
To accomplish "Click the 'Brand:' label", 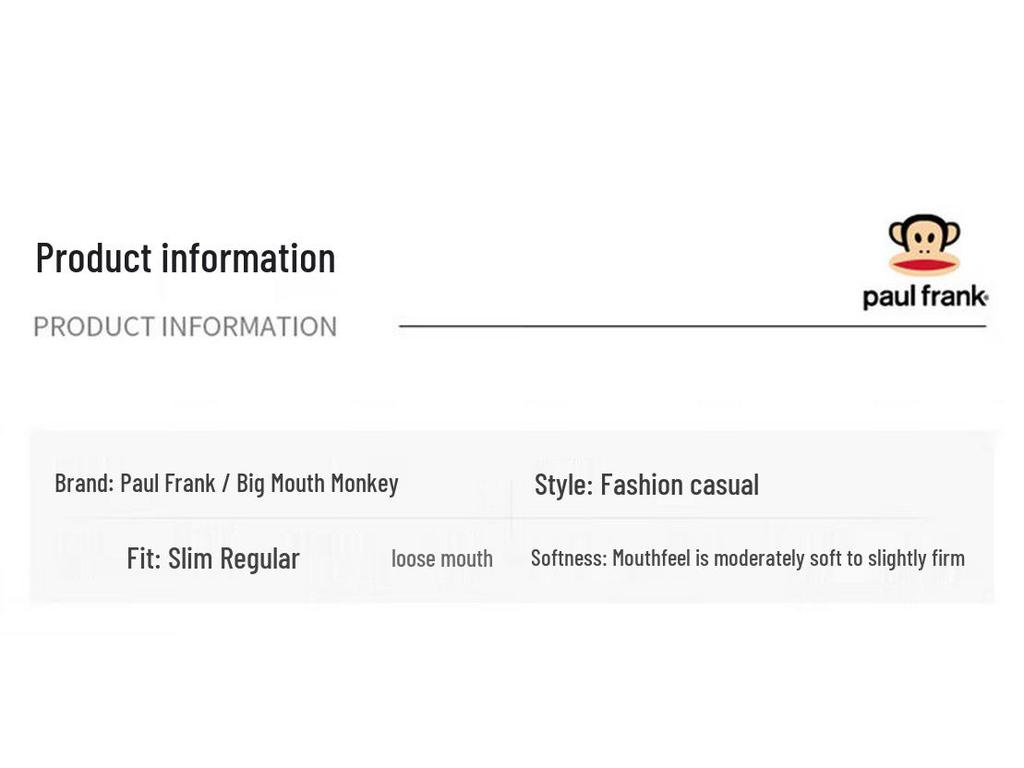I will pyautogui.click(x=84, y=483).
